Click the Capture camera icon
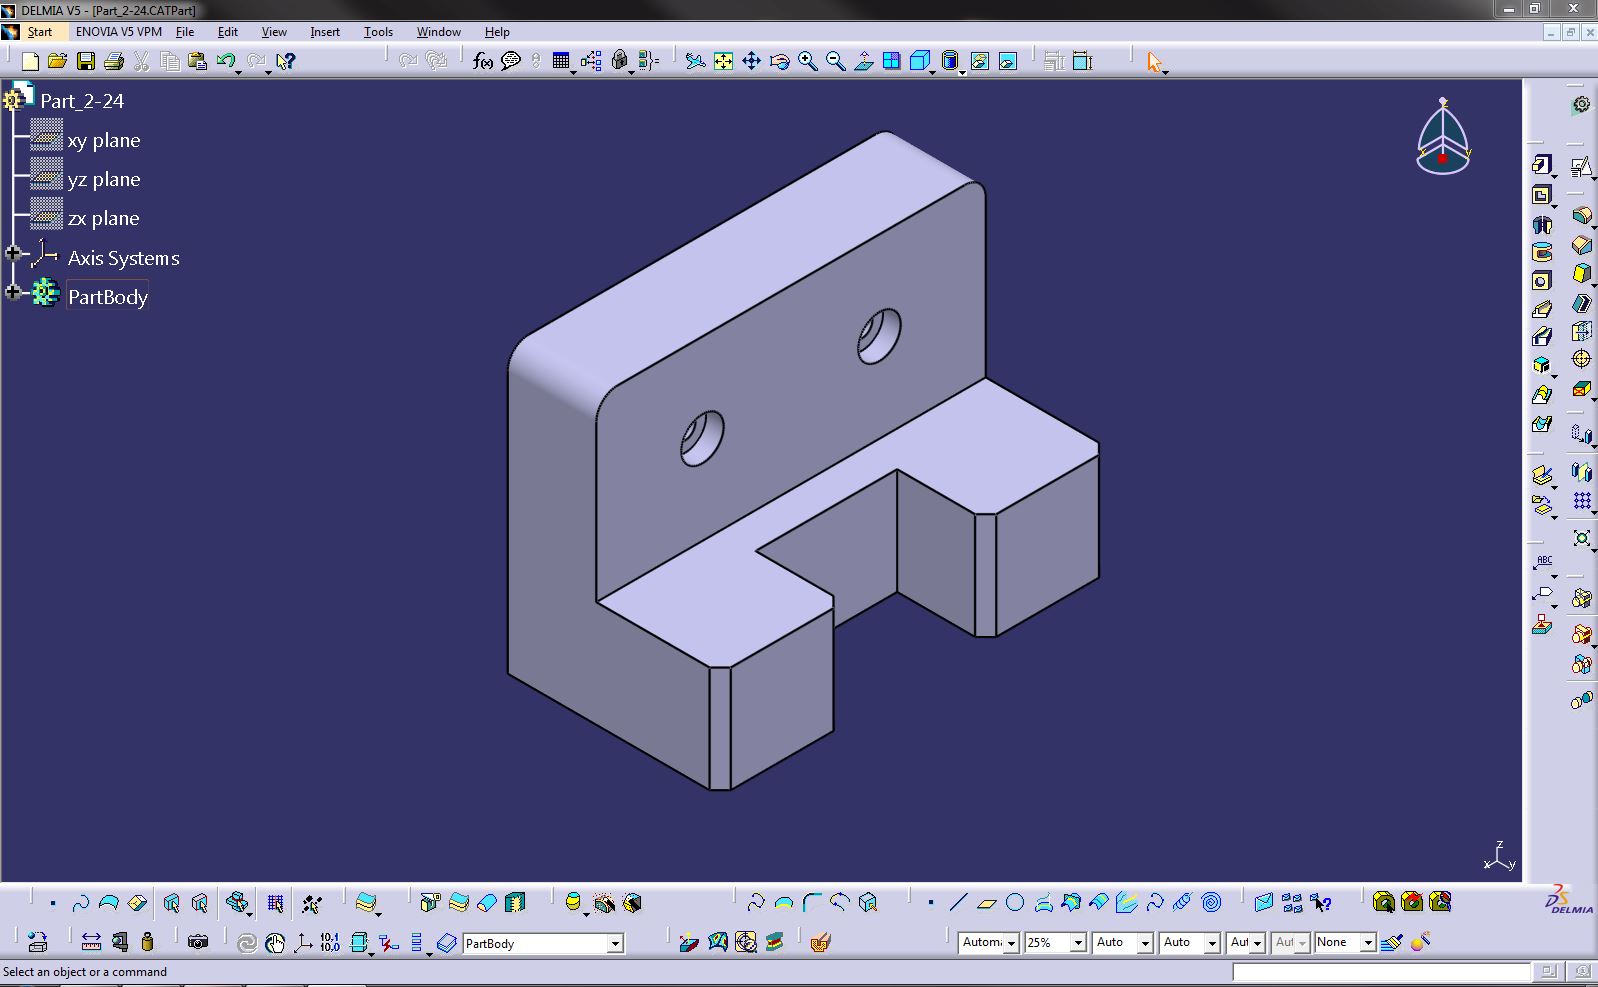Viewport: 1598px width, 987px height. pyautogui.click(x=198, y=942)
